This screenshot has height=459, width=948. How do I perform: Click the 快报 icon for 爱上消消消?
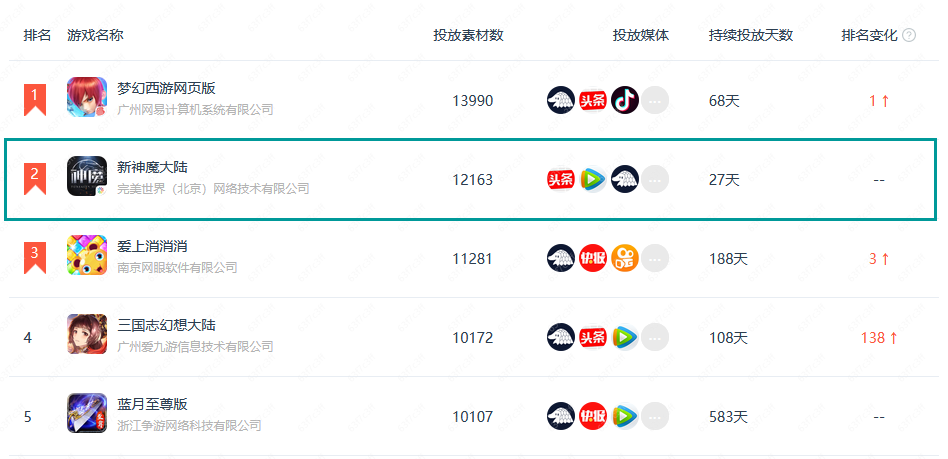[593, 258]
